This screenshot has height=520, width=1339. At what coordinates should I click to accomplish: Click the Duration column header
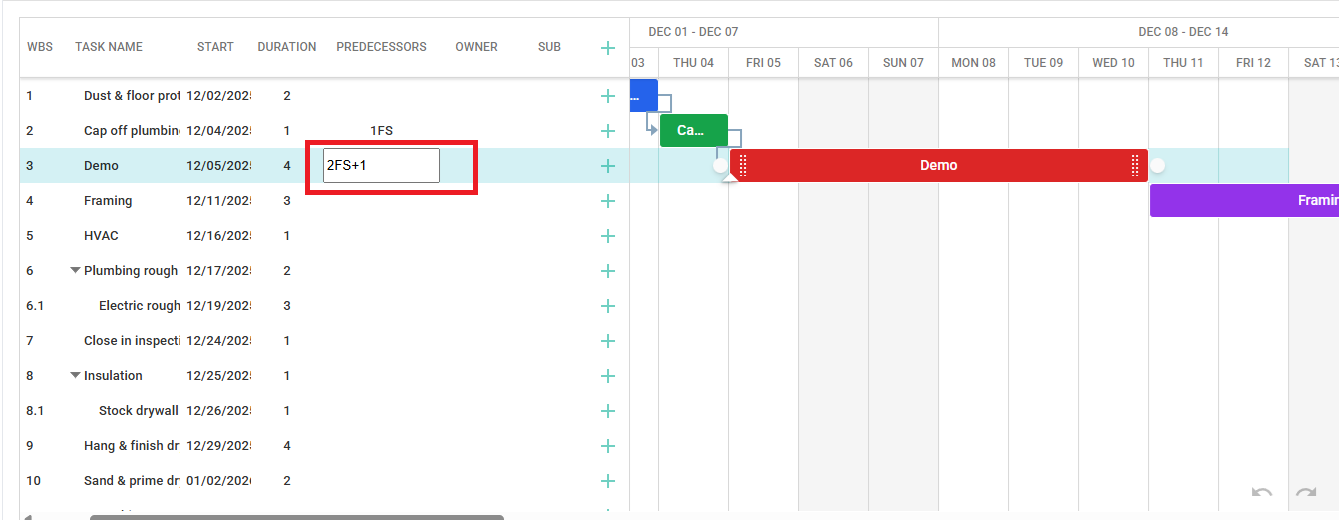coord(287,47)
